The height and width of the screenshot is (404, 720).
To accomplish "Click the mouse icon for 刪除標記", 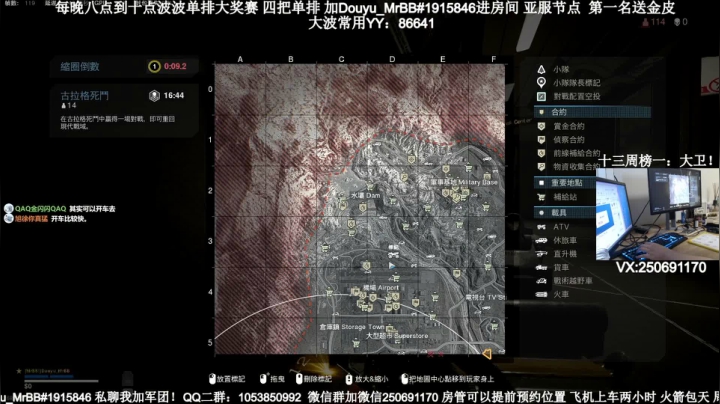I will (x=299, y=379).
